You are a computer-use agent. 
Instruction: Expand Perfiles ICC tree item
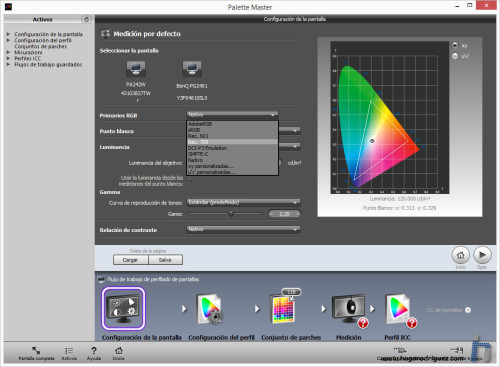(8, 58)
